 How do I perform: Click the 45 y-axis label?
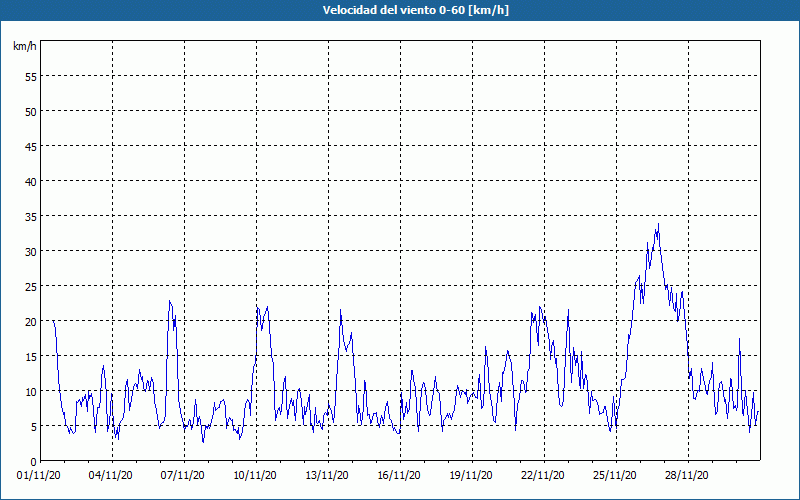click(x=31, y=146)
